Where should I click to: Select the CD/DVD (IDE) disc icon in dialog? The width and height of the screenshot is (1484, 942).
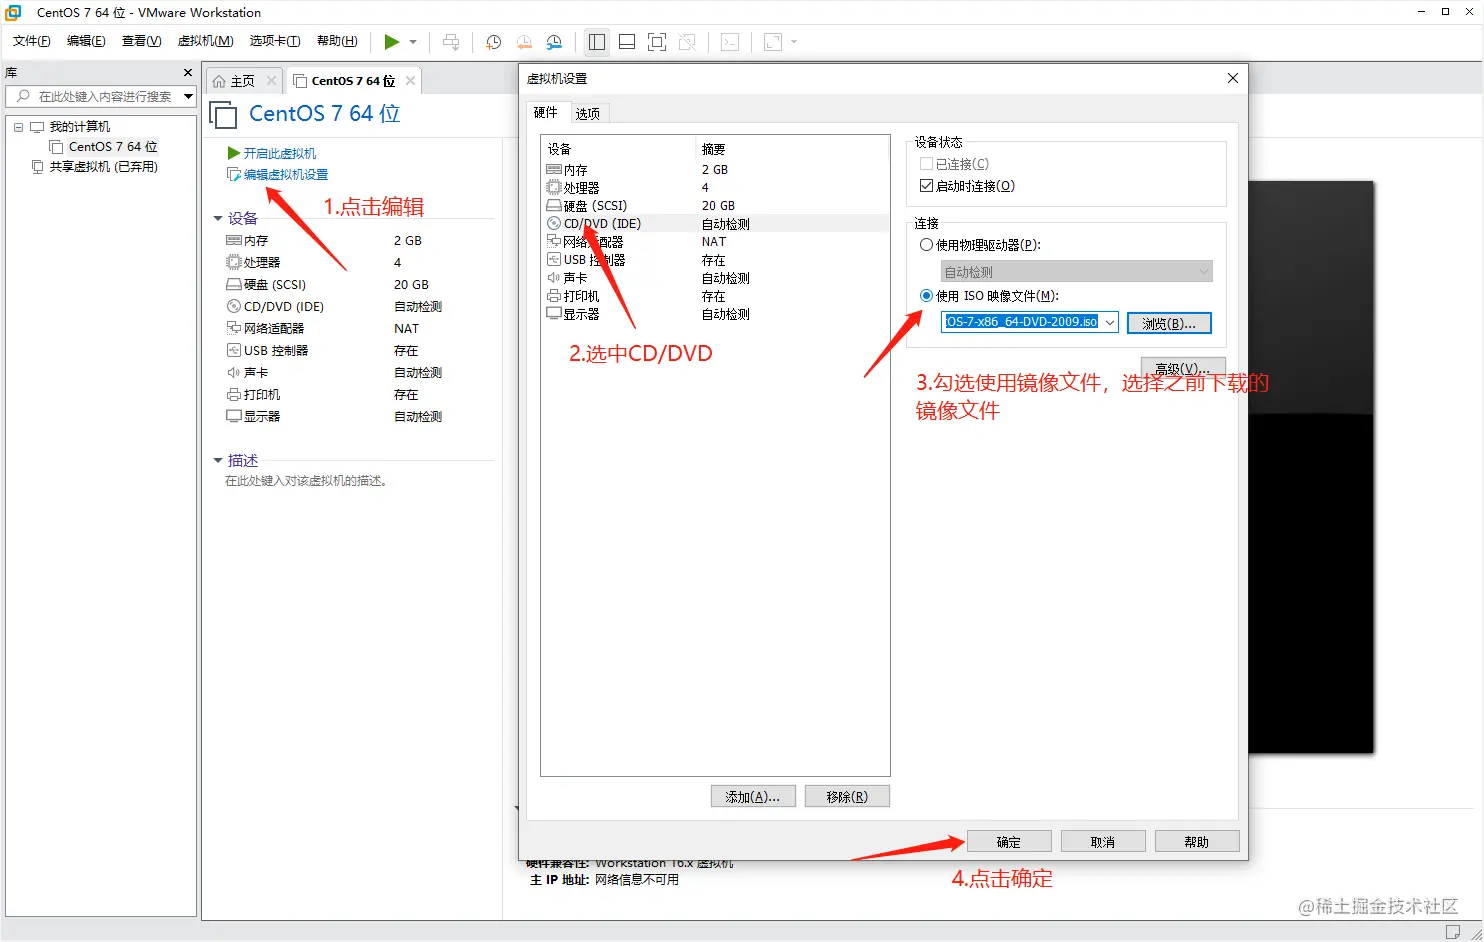pyautogui.click(x=554, y=223)
